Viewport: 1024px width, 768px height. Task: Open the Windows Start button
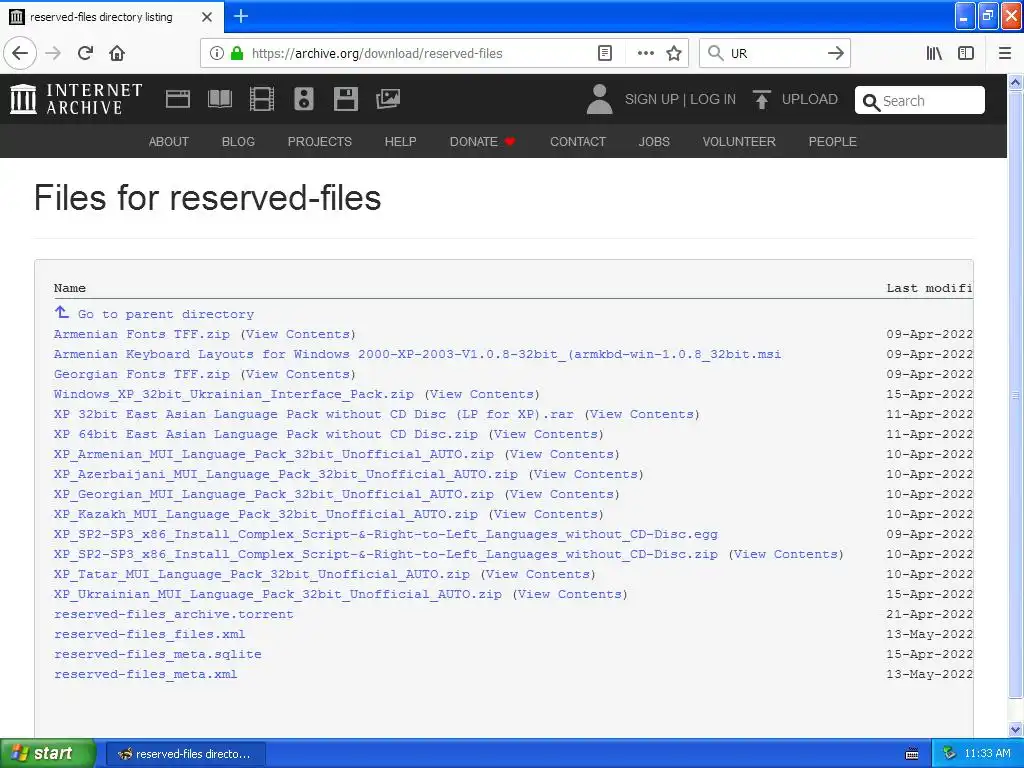click(47, 753)
